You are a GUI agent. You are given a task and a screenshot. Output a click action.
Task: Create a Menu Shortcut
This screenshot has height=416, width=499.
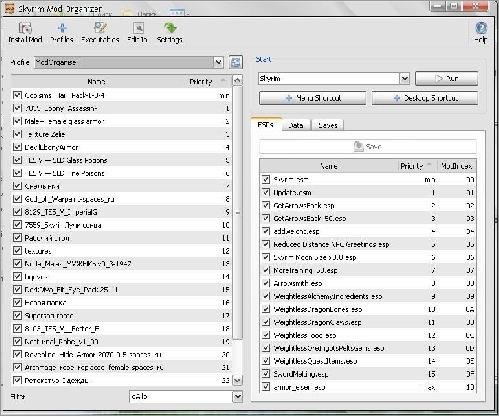point(312,98)
